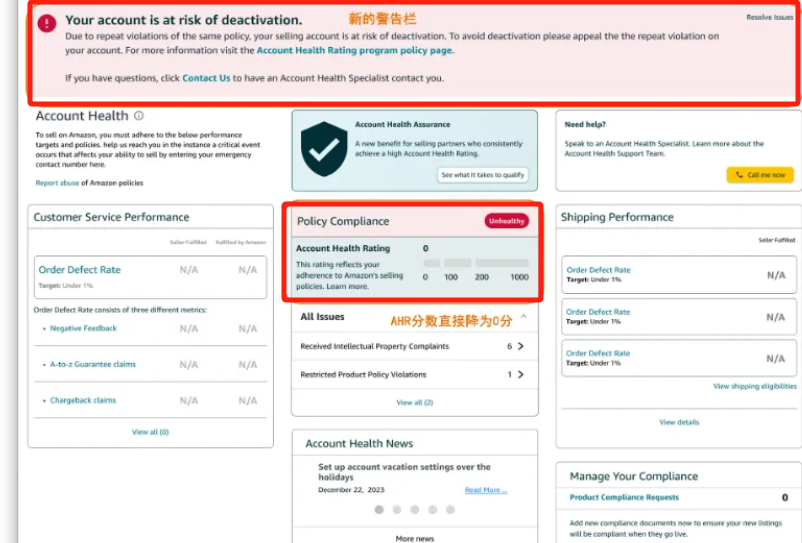Viewport: 802px width, 543px height.
Task: Click the Account Health Rating value 0
Action: [x=426, y=248]
